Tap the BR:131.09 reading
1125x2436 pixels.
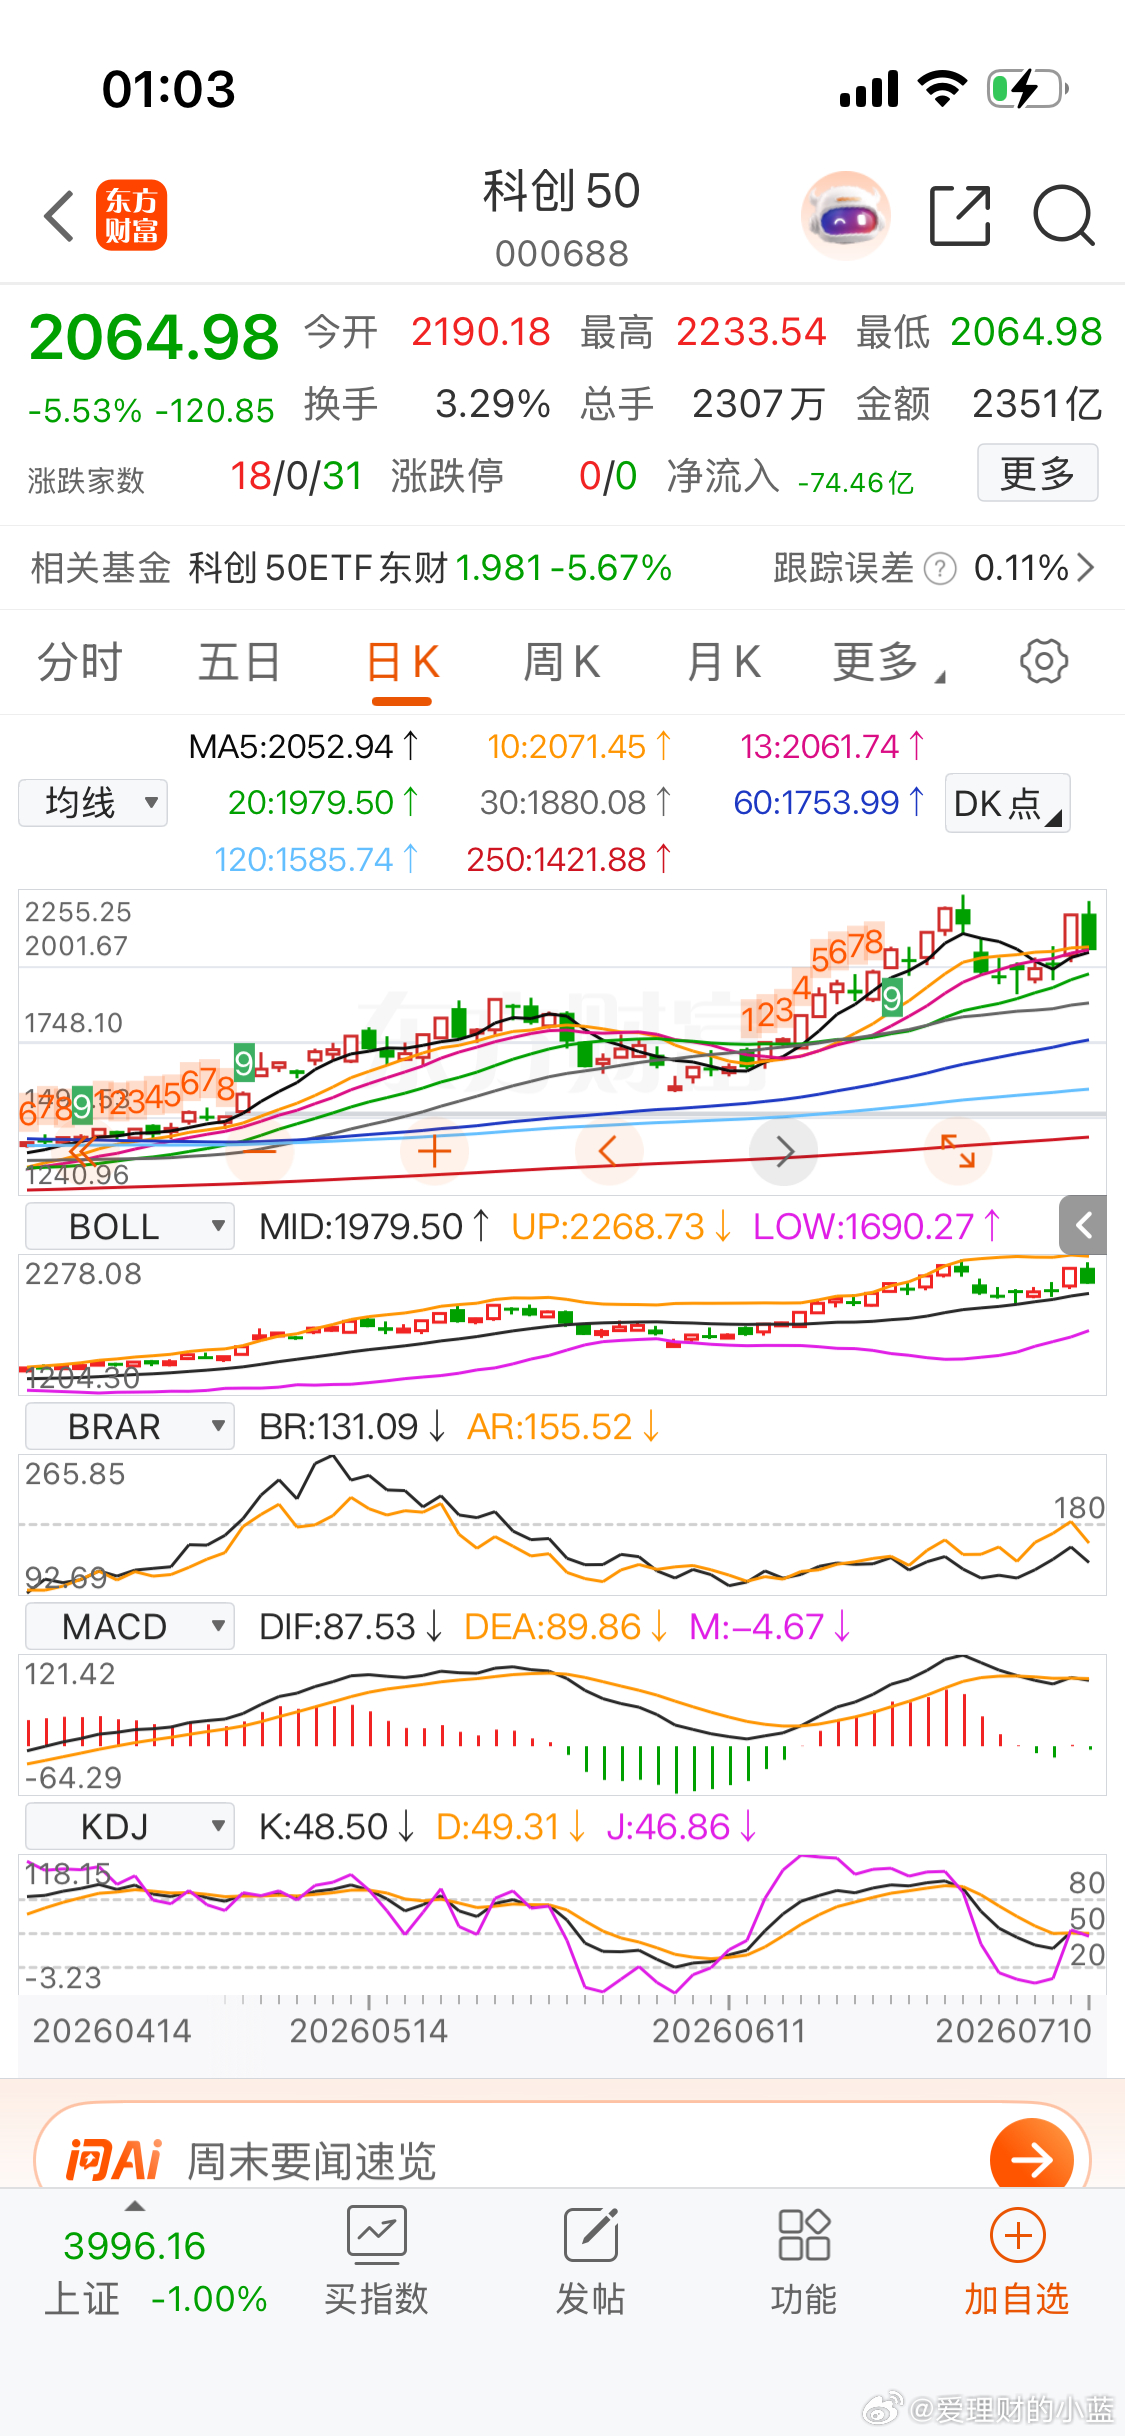coord(352,1427)
